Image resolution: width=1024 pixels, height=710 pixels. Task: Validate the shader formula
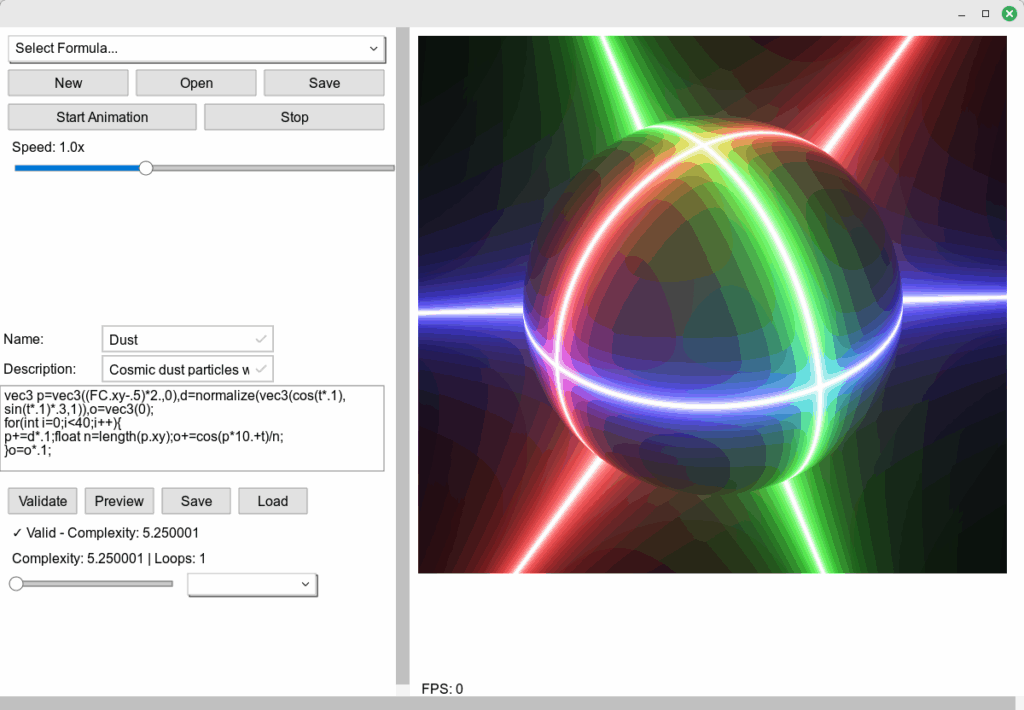[x=43, y=501]
